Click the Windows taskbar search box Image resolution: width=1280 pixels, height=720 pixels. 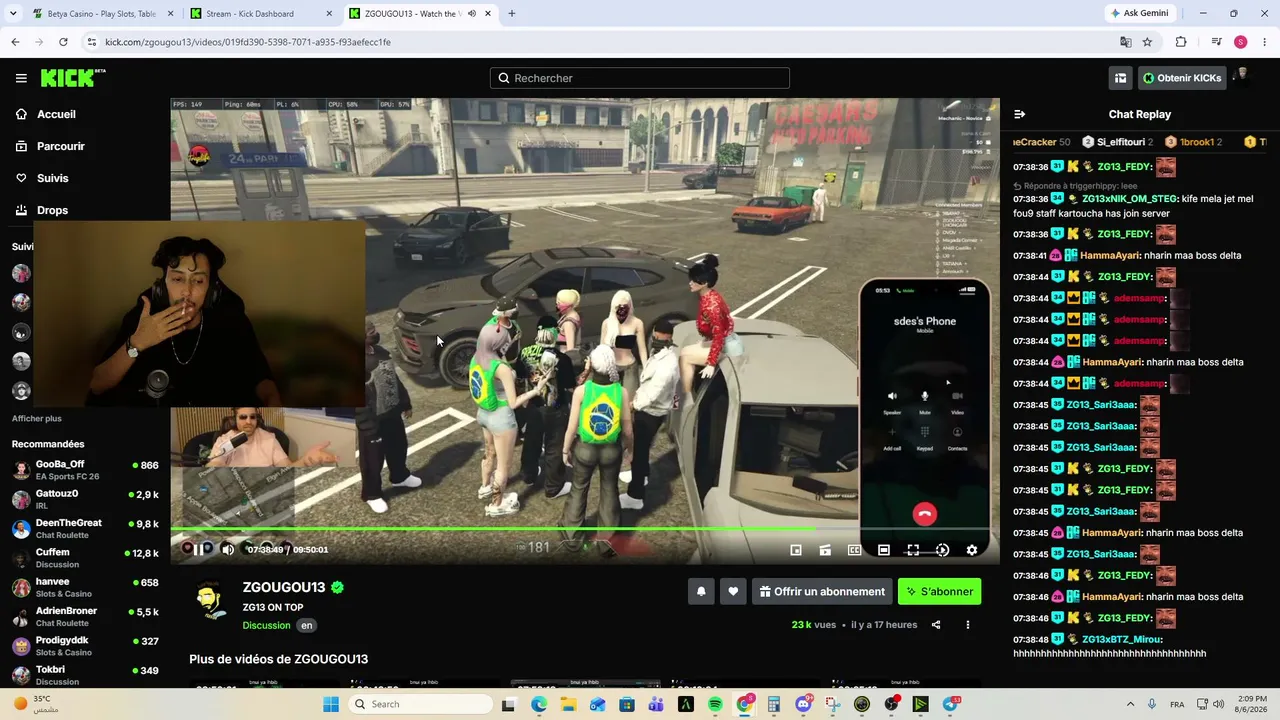420,704
